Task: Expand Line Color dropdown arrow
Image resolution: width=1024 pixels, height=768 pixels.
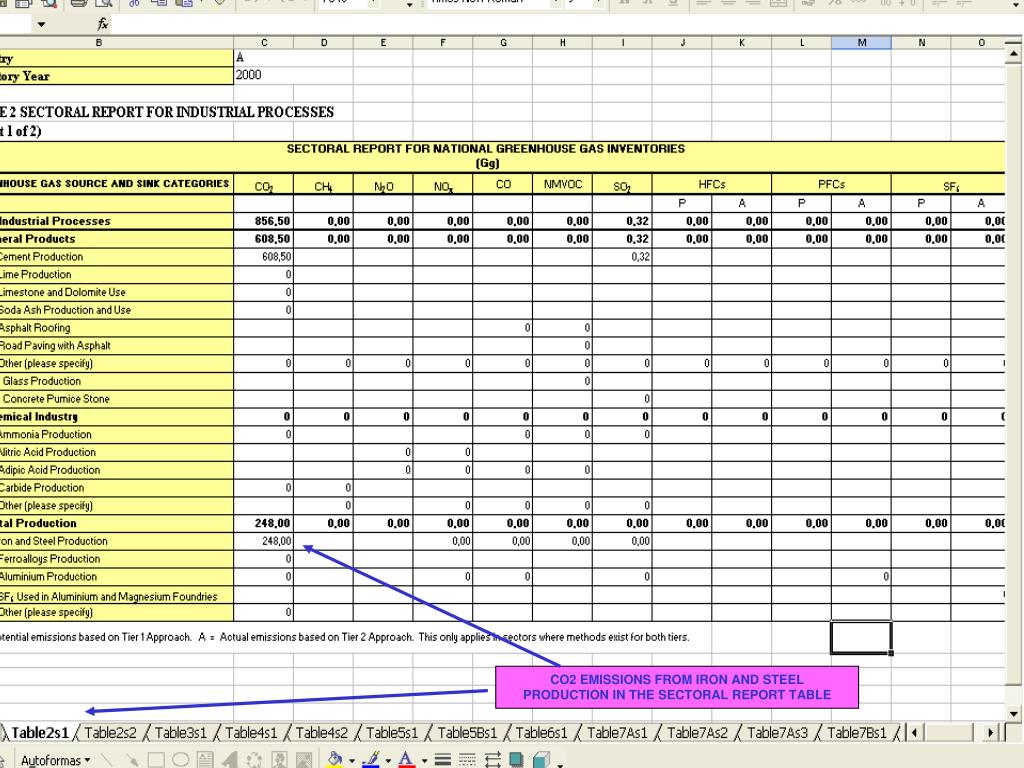Action: (x=388, y=761)
